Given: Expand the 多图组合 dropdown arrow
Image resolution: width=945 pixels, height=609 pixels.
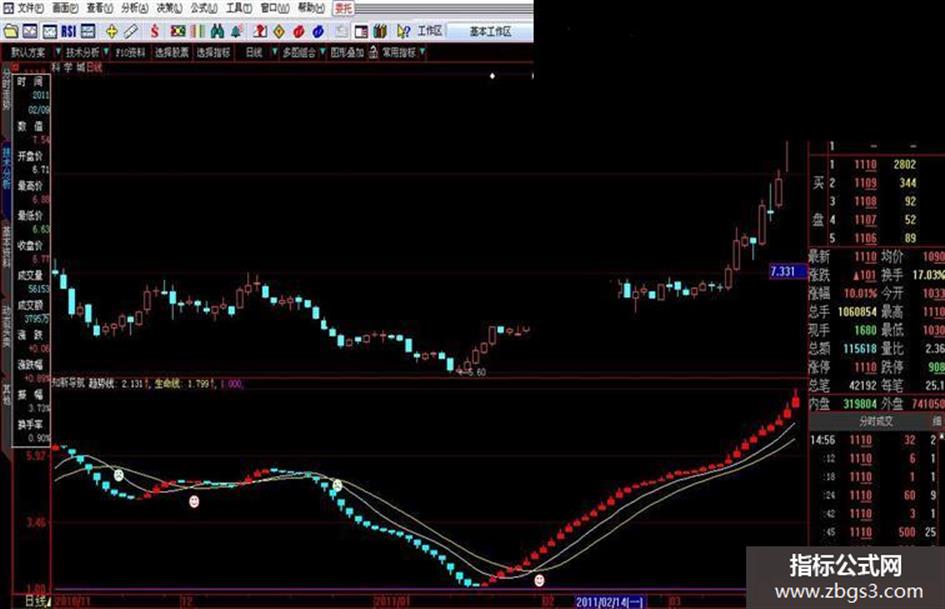Looking at the screenshot, I should [x=323, y=52].
